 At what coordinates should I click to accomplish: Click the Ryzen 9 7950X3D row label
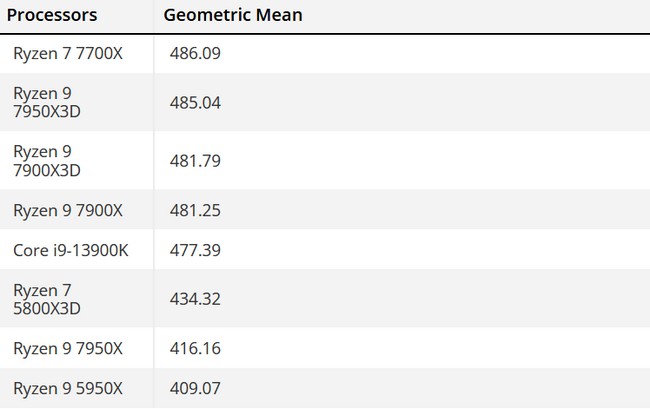point(47,103)
